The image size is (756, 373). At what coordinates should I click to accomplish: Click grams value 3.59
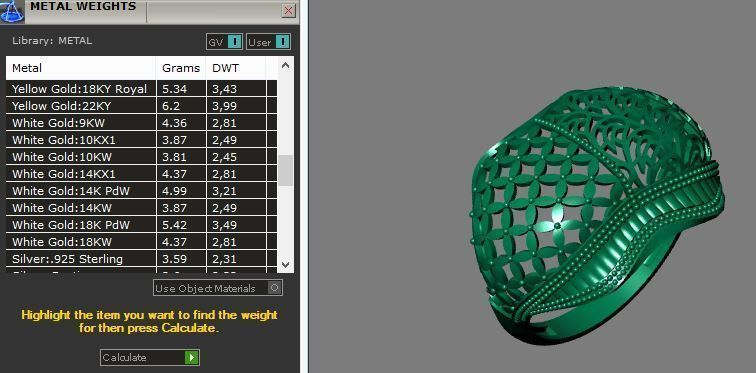pos(175,259)
